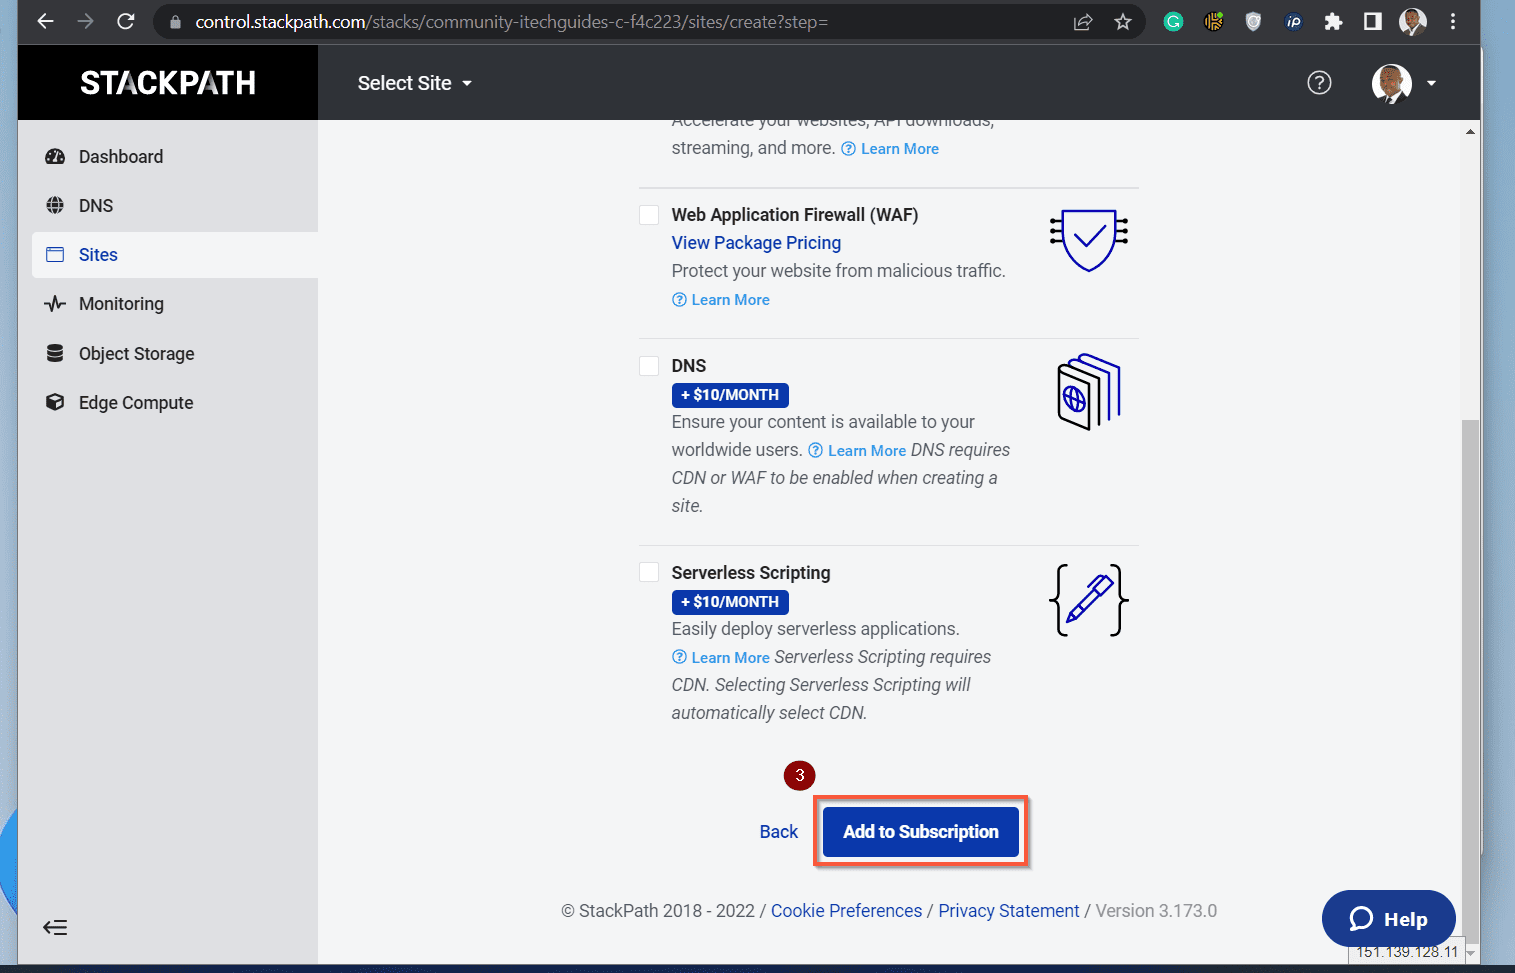Click the browser forward arrow
The height and width of the screenshot is (973, 1515).
click(86, 21)
